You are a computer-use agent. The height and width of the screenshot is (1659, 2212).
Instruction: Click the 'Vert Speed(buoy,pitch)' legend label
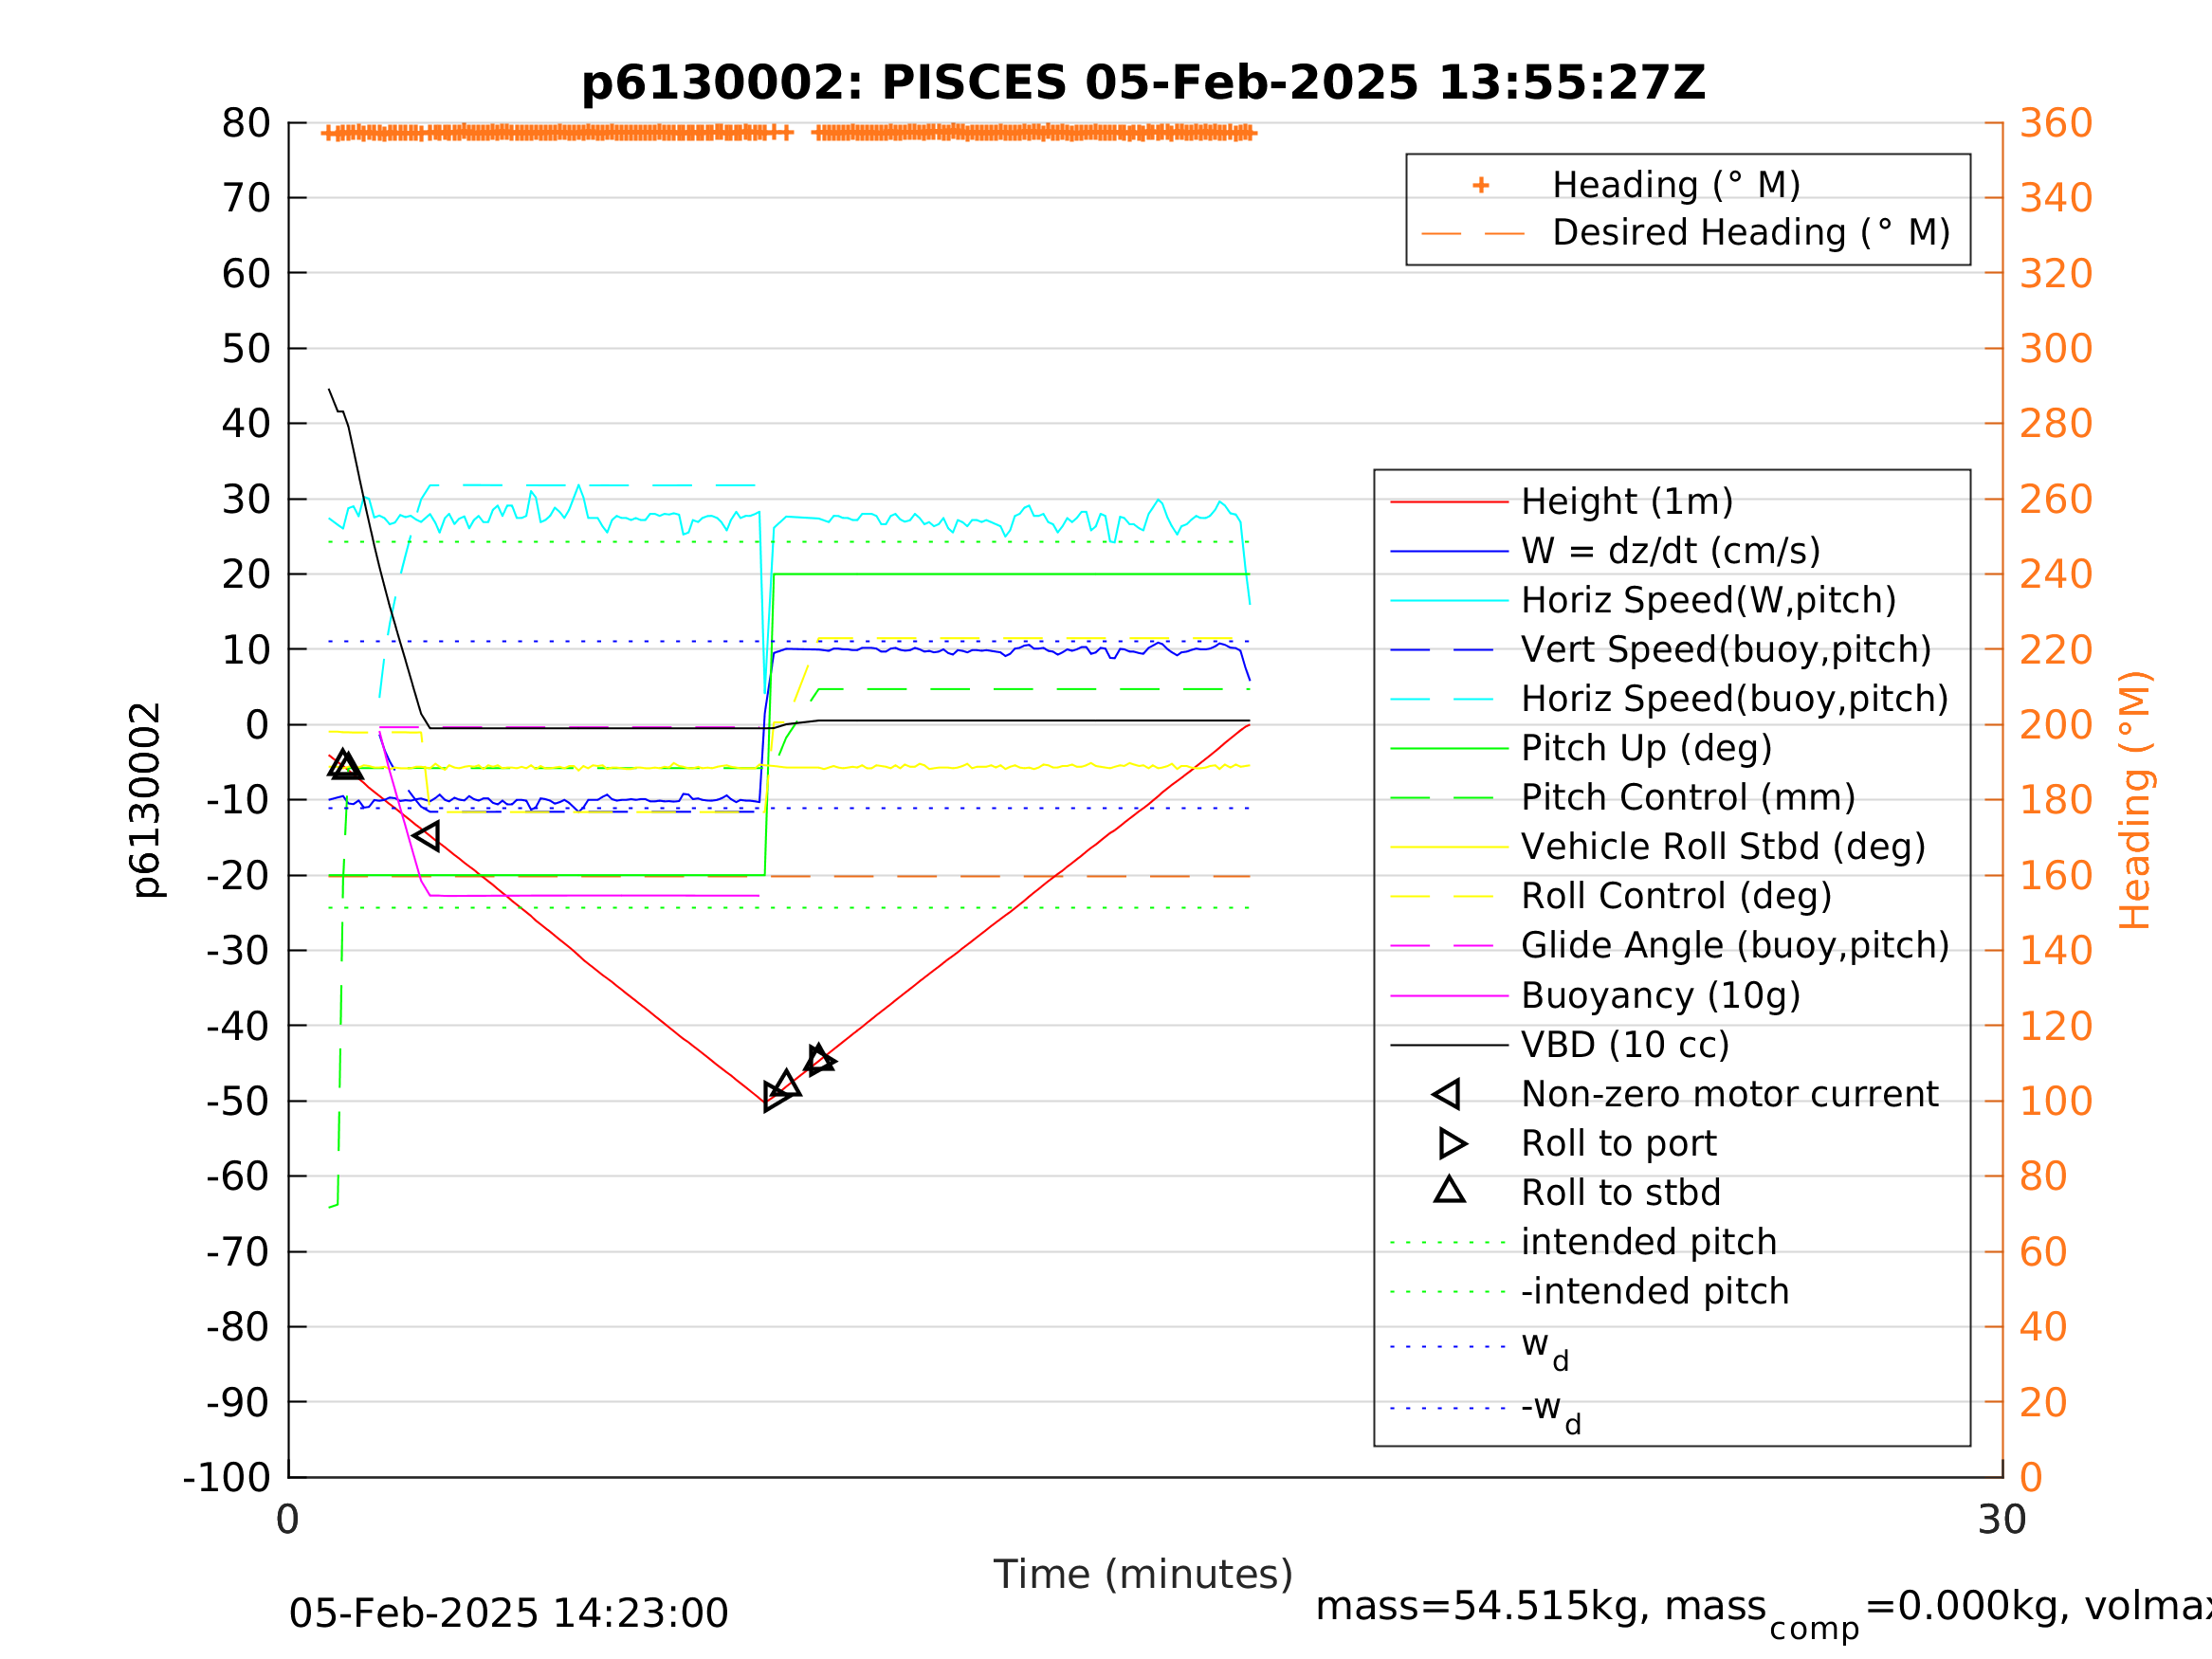(1726, 650)
